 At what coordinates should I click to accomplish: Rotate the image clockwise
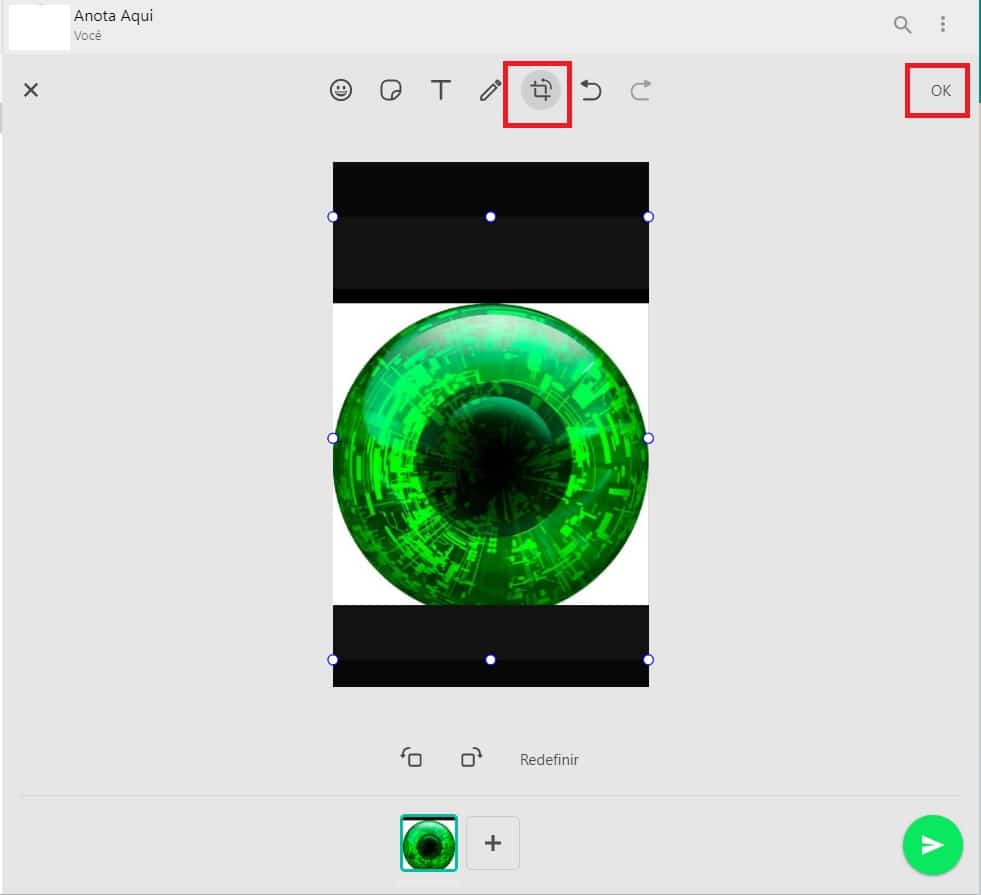tap(471, 758)
